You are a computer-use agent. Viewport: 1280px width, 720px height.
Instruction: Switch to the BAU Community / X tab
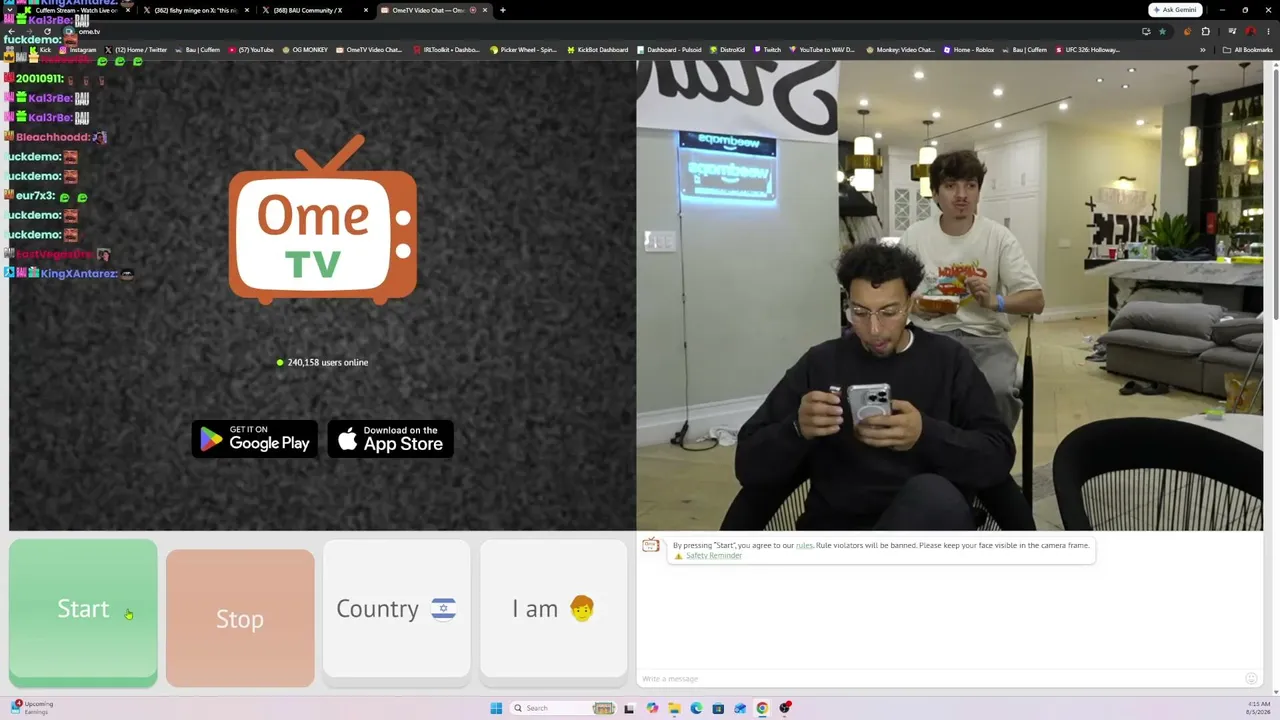tap(314, 10)
